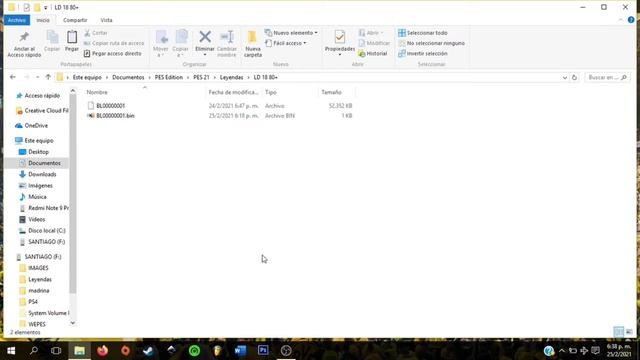Collapse the ribbon with the chevron
Image resolution: width=640 pixels, height=360 pixels.
pyautogui.click(x=620, y=20)
